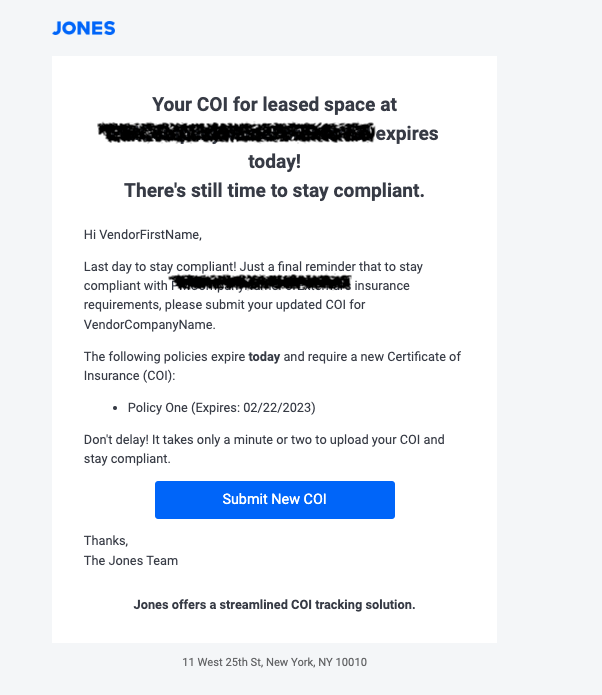Click the "Hi VendorFirstName," greeting

tap(143, 235)
